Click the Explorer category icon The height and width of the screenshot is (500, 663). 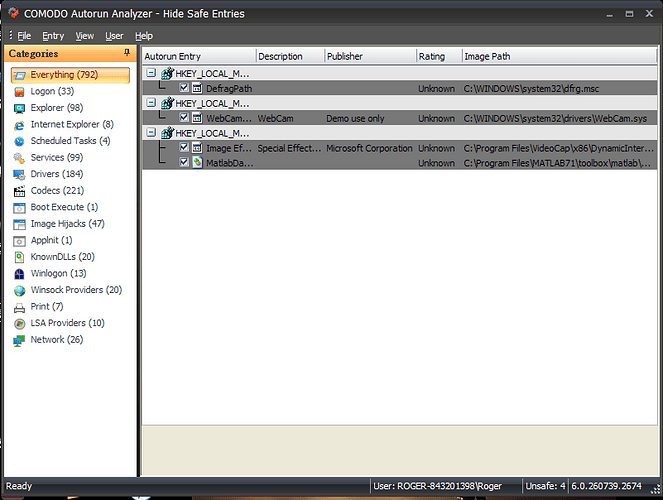(19, 108)
